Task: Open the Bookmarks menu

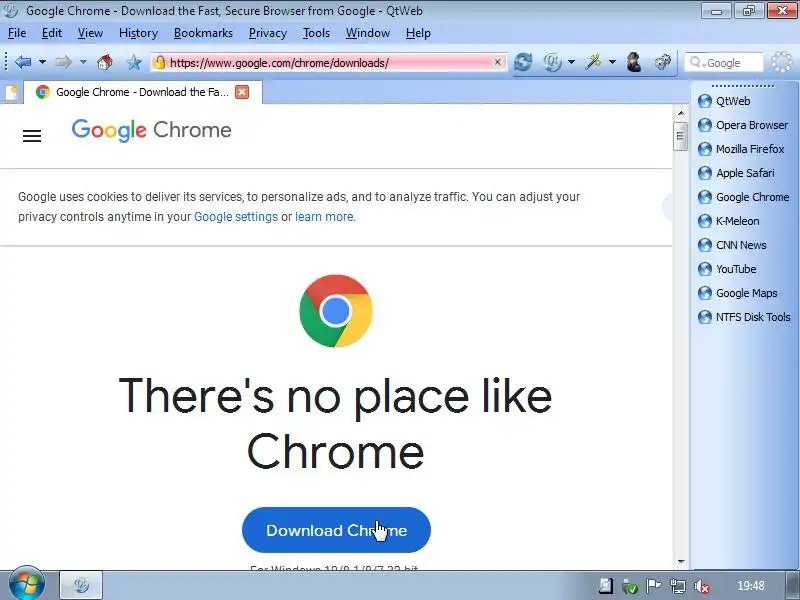Action: click(x=203, y=33)
